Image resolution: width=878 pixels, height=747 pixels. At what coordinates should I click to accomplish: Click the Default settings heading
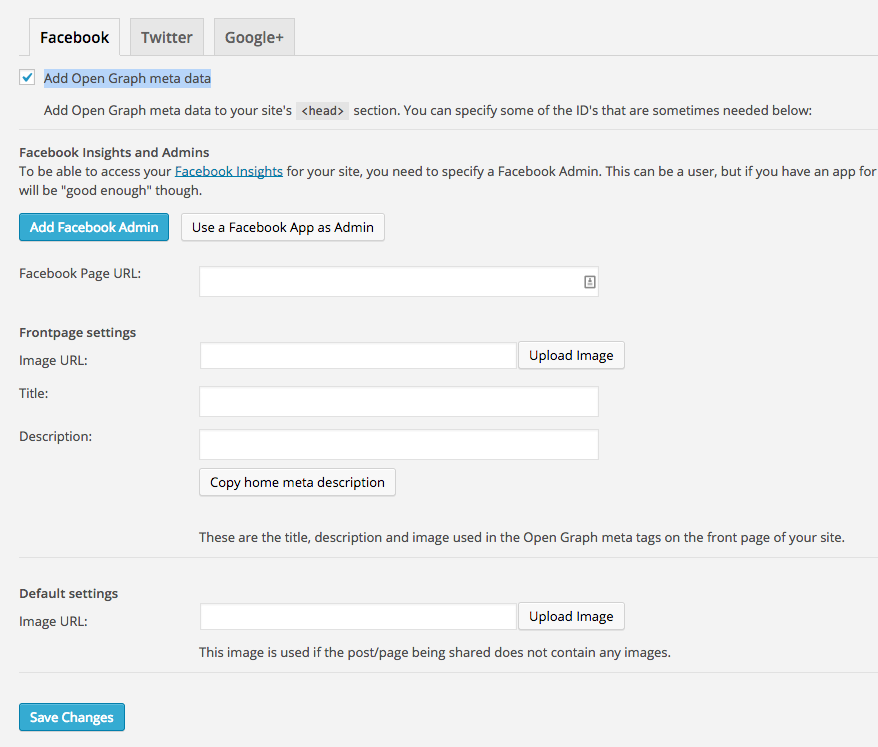click(68, 594)
